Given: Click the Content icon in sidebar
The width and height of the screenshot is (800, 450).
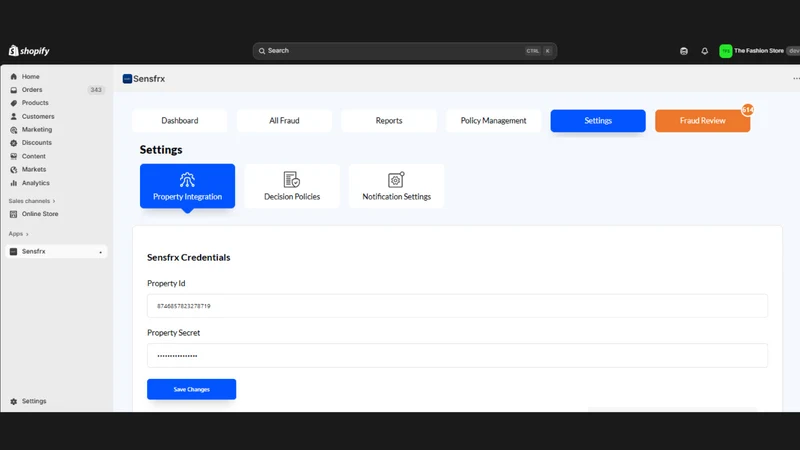Looking at the screenshot, I should (x=14, y=156).
